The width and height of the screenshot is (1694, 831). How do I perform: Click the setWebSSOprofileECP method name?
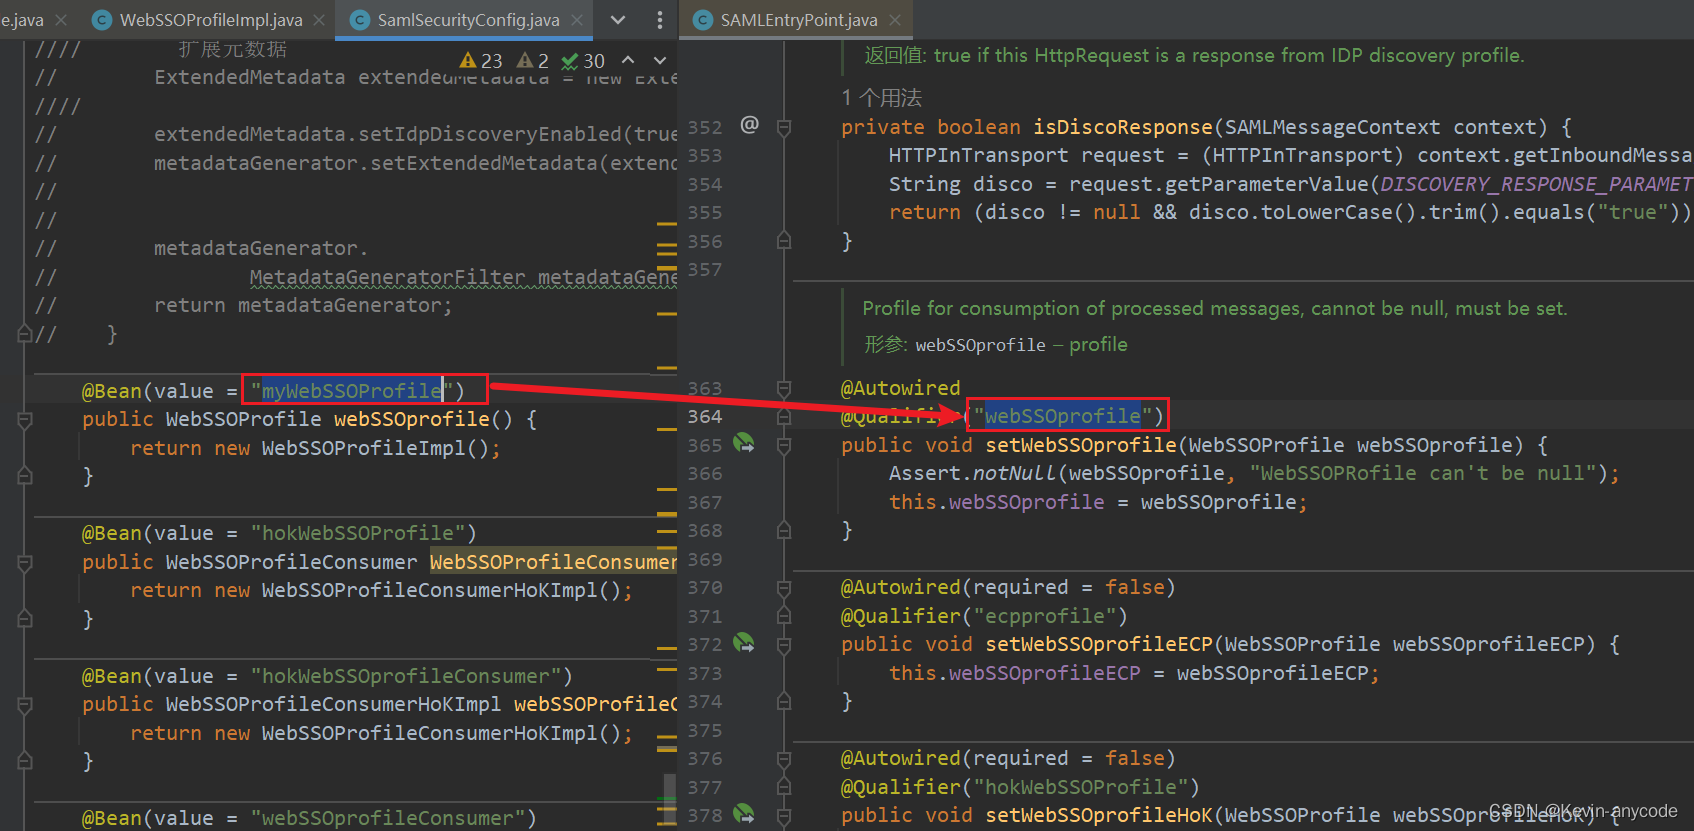click(x=1099, y=644)
